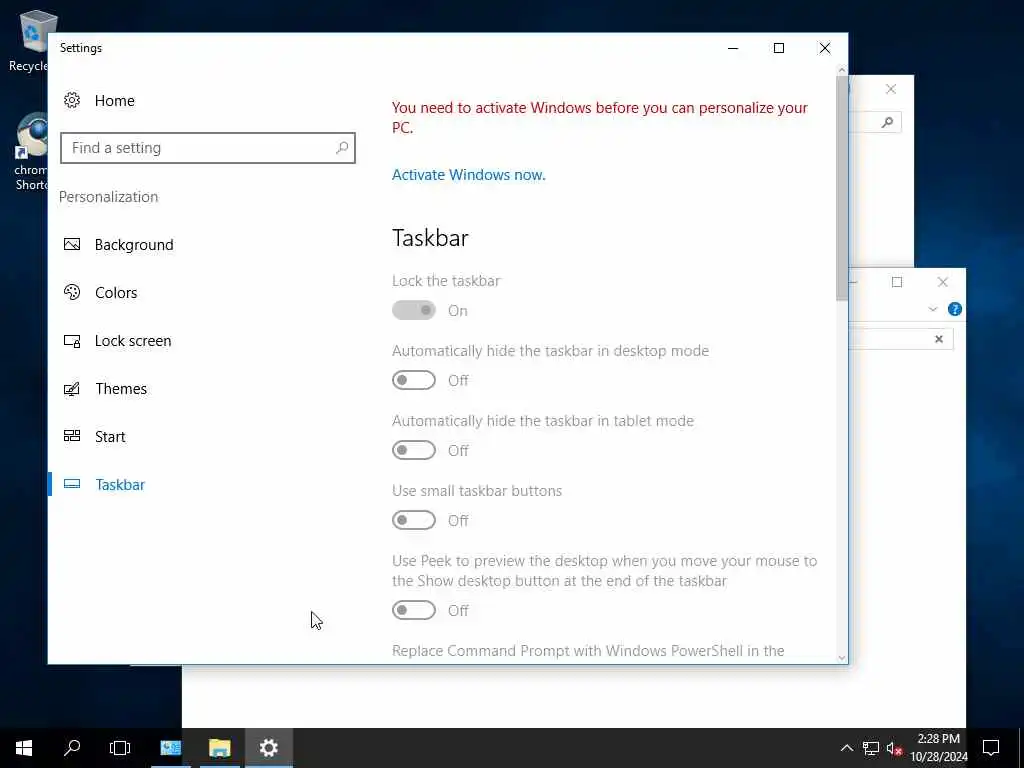Open taskbar Search
Image resolution: width=1024 pixels, height=768 pixels.
coord(72,748)
